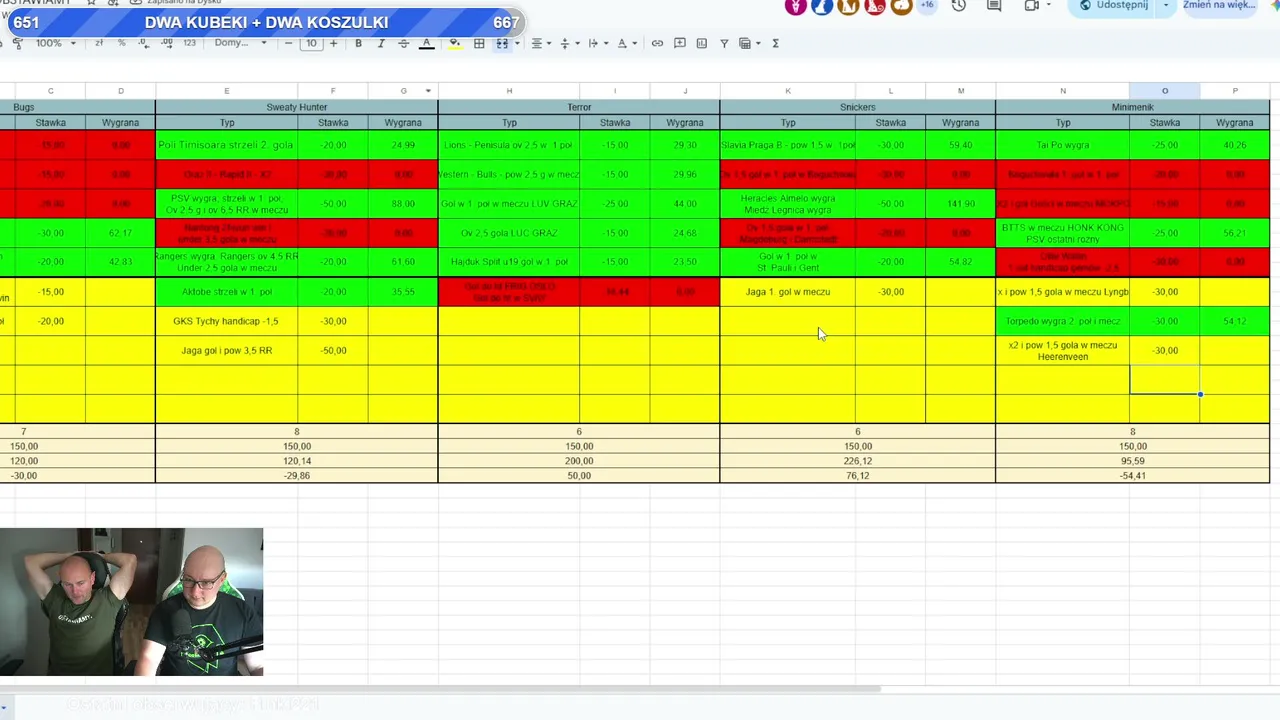
Task: Start a Meet call camera icon
Action: pos(1032,6)
